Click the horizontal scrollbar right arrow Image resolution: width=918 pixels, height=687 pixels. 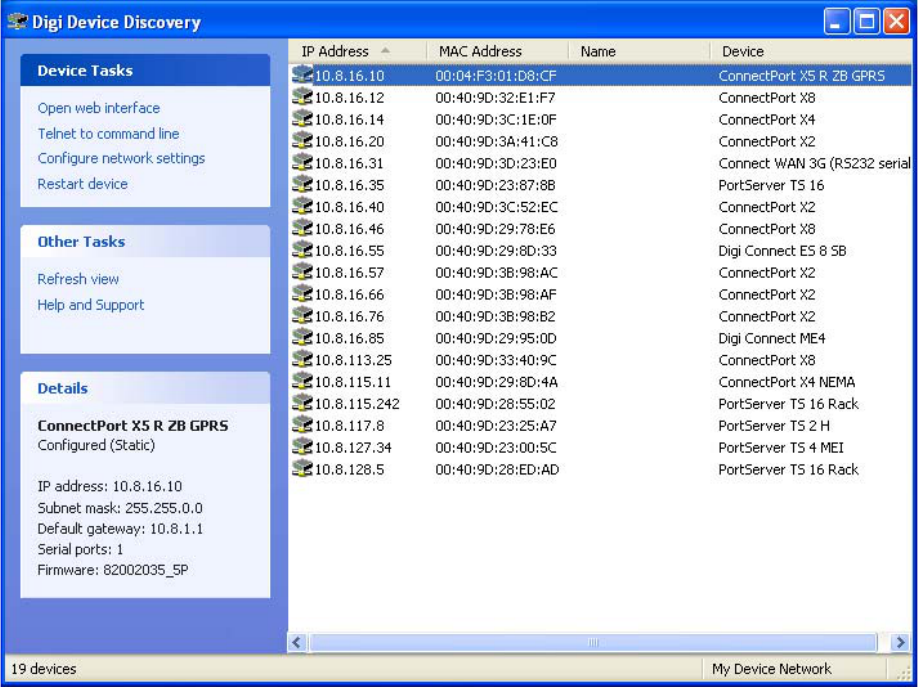click(900, 642)
